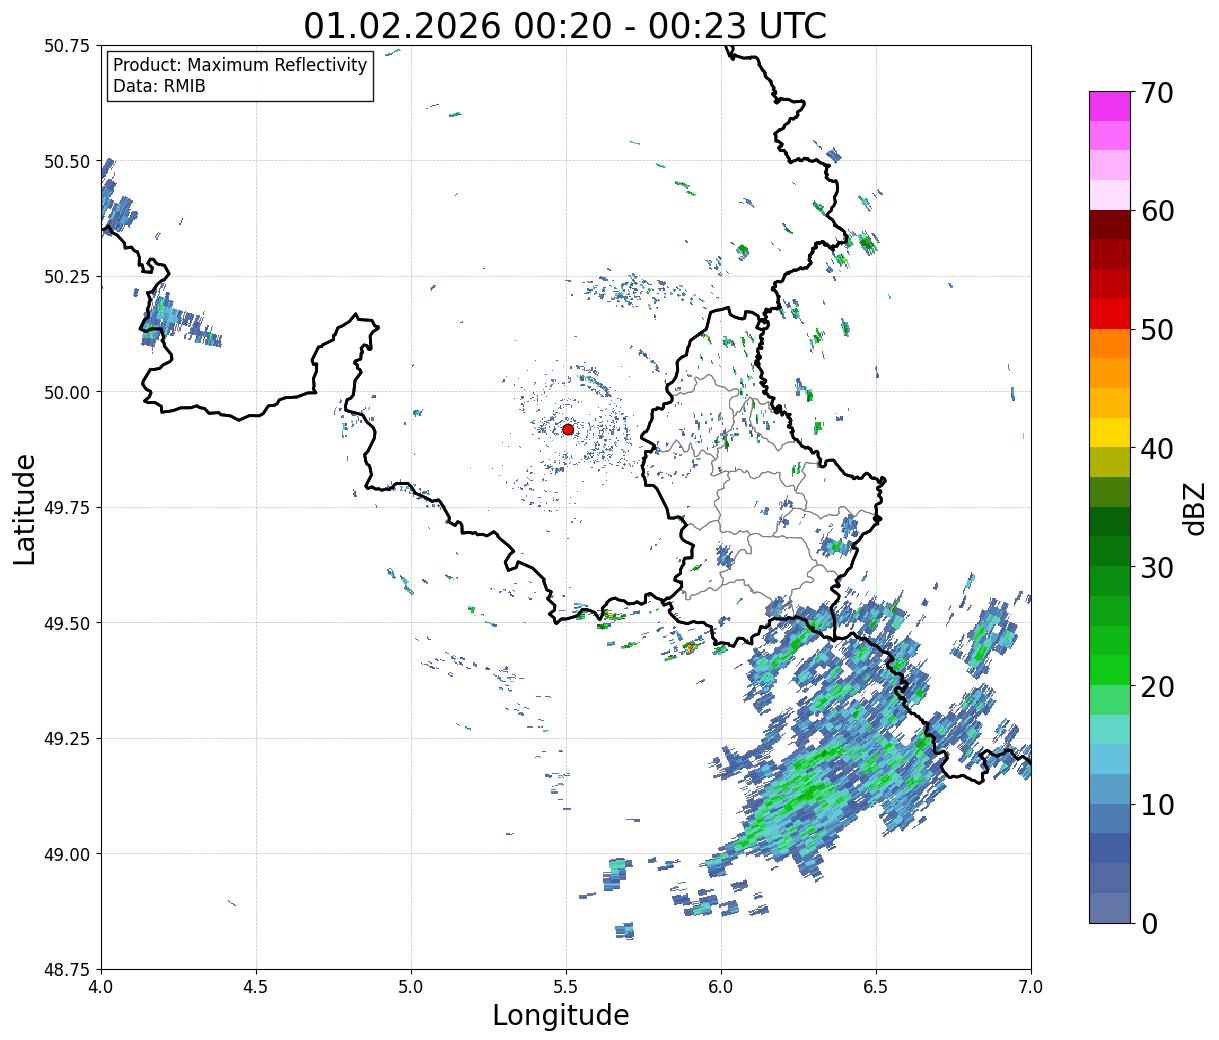Click the Latitude axis label
The width and height of the screenshot is (1219, 1040).
tap(25, 509)
